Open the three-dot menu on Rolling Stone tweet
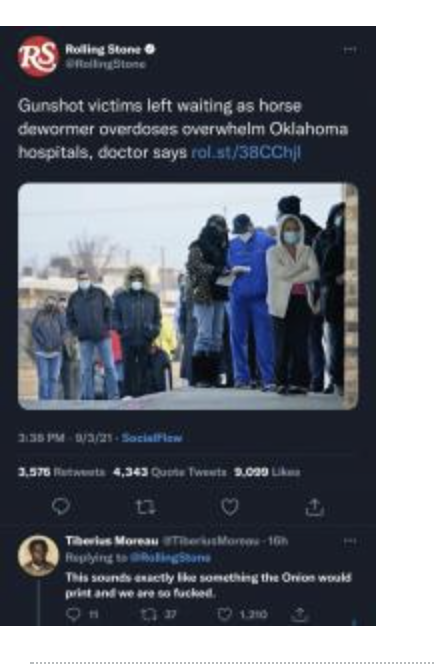 349,50
